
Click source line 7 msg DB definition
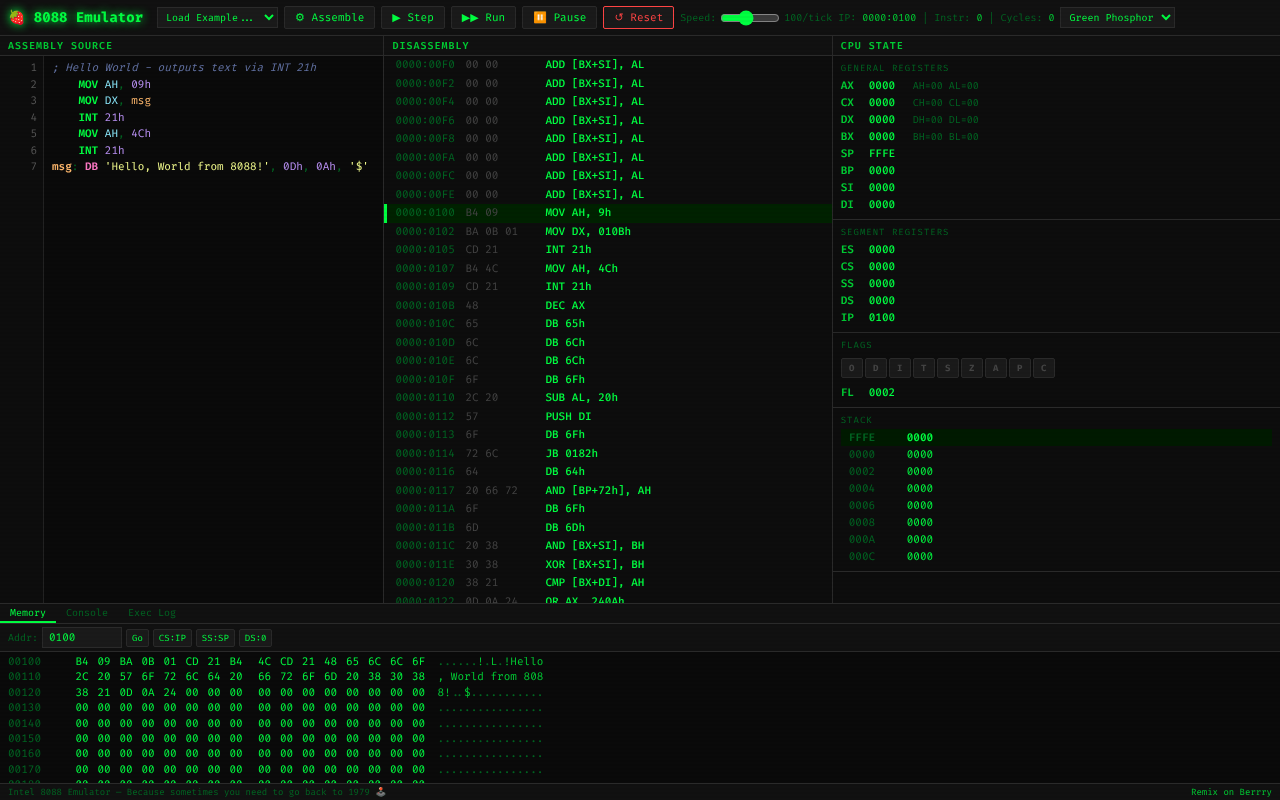coord(210,167)
